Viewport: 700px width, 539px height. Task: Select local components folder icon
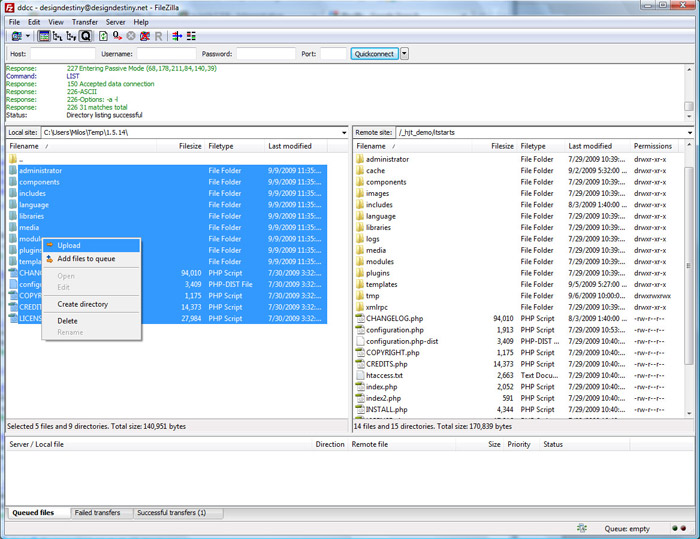point(12,182)
